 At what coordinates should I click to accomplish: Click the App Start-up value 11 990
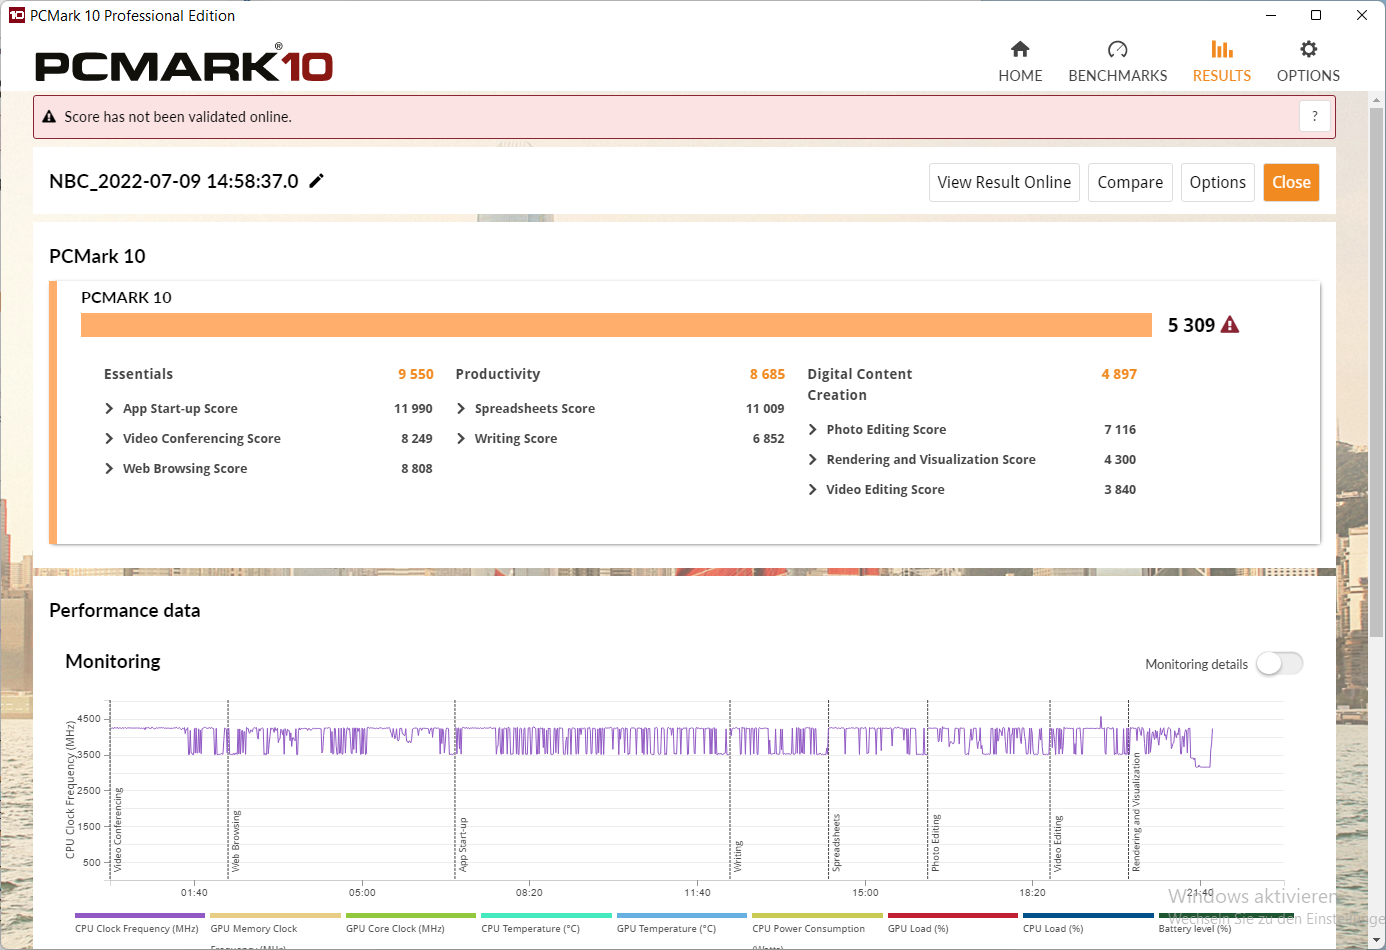click(x=413, y=409)
